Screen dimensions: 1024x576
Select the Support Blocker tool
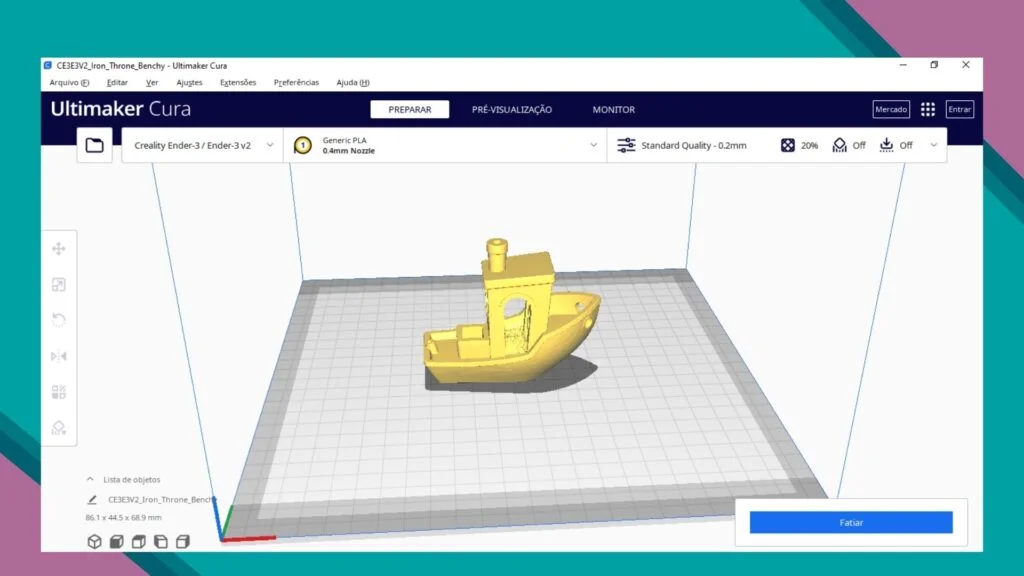click(x=59, y=428)
